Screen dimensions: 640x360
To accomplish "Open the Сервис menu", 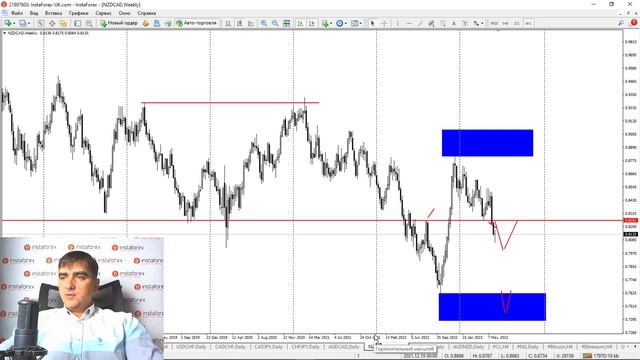I will pos(103,13).
